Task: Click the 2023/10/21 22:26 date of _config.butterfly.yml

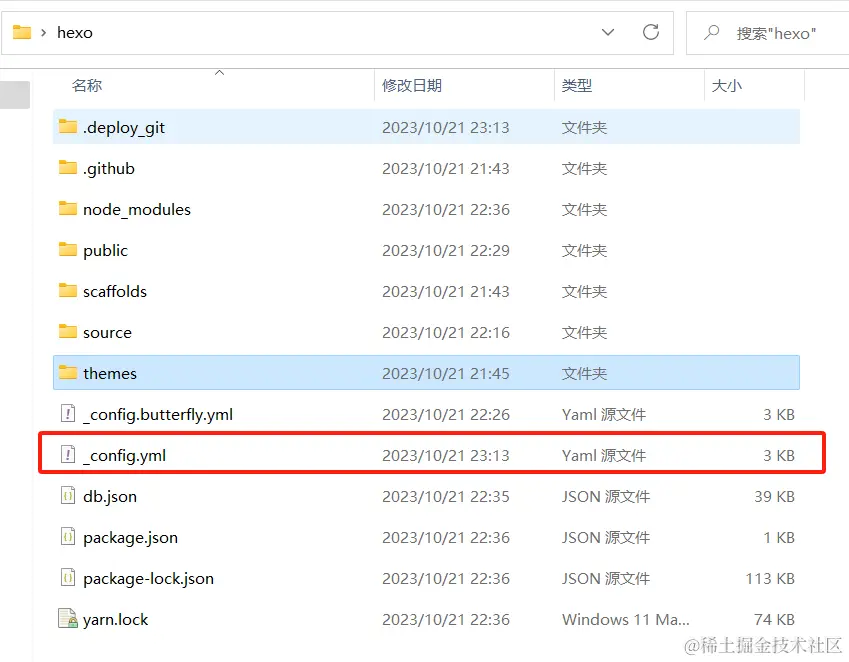Action: click(x=446, y=415)
